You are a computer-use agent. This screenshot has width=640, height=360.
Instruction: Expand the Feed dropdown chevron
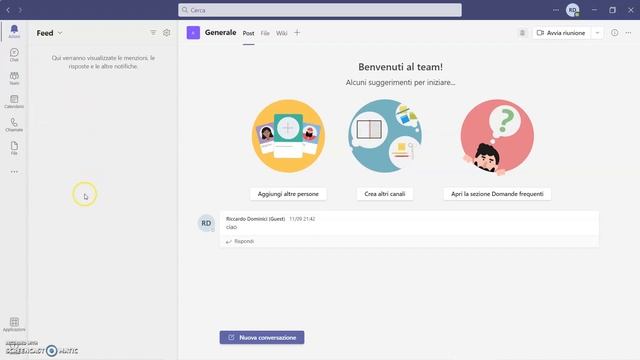click(x=60, y=33)
